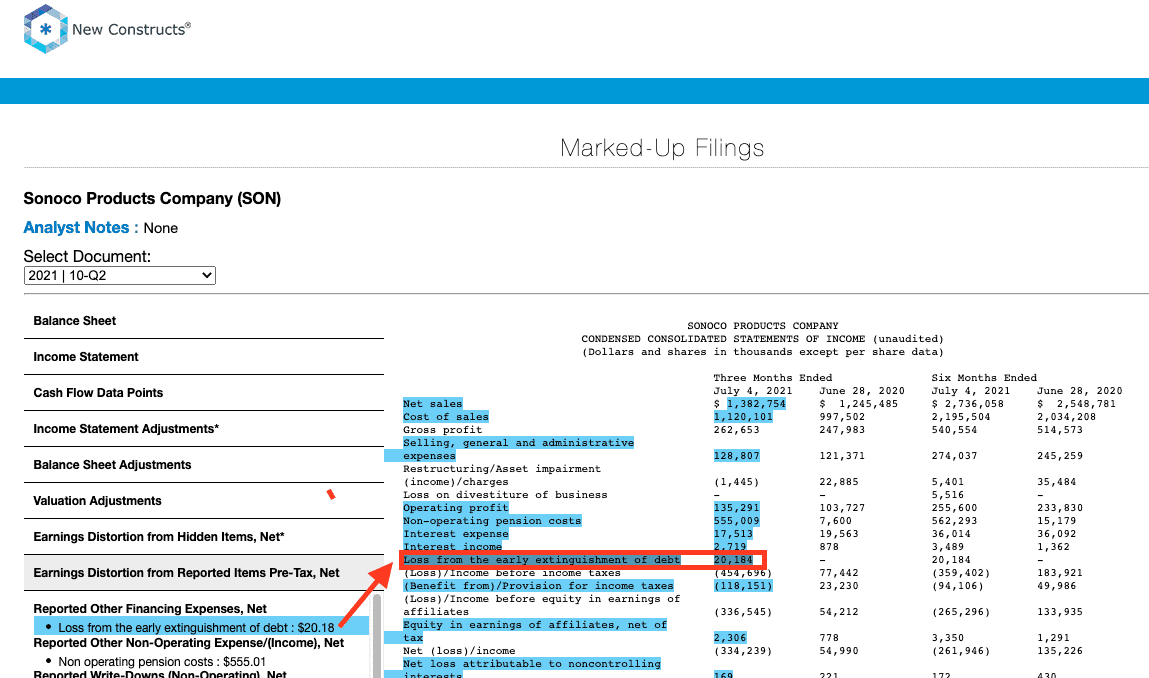Click Loss on divestiture of business label
Screen dimensions: 1149x678
coord(505,495)
